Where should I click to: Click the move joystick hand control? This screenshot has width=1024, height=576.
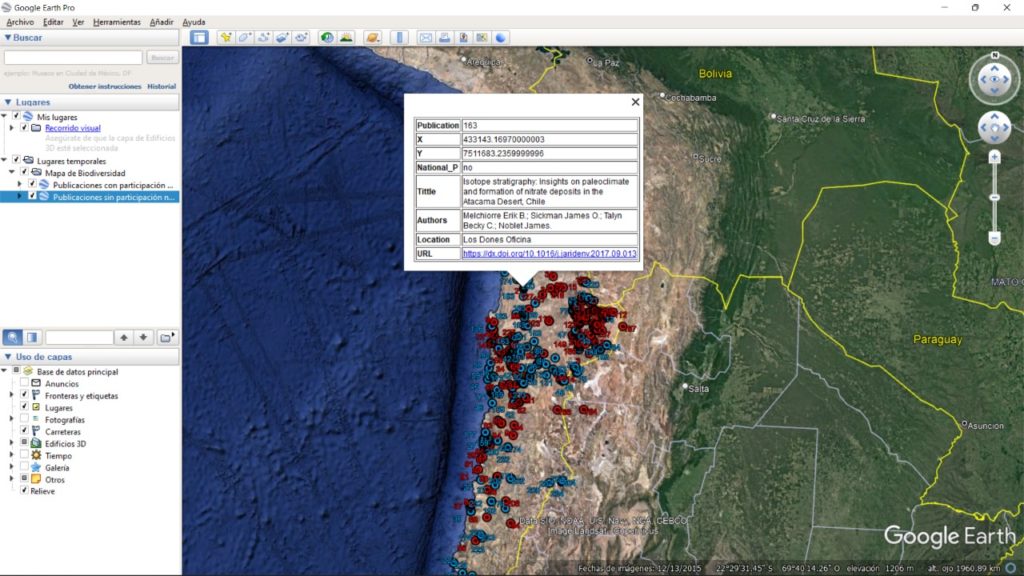click(995, 127)
